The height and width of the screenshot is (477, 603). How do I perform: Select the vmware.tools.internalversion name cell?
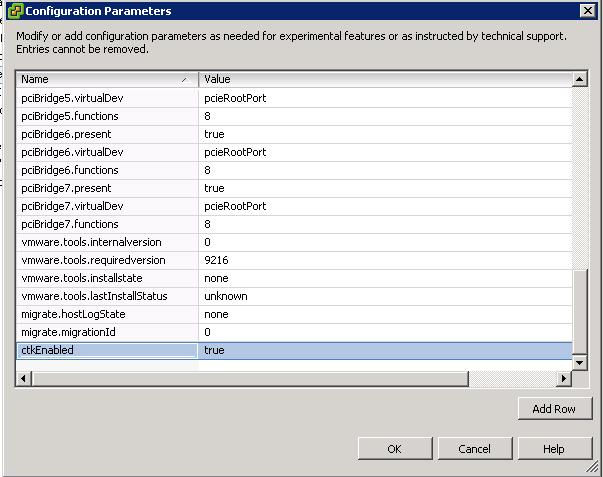(x=107, y=242)
